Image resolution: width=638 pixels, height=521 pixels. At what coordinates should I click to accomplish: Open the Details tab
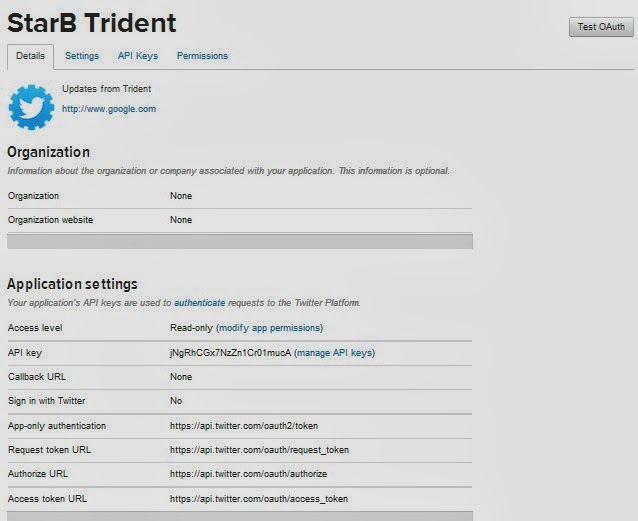point(31,56)
